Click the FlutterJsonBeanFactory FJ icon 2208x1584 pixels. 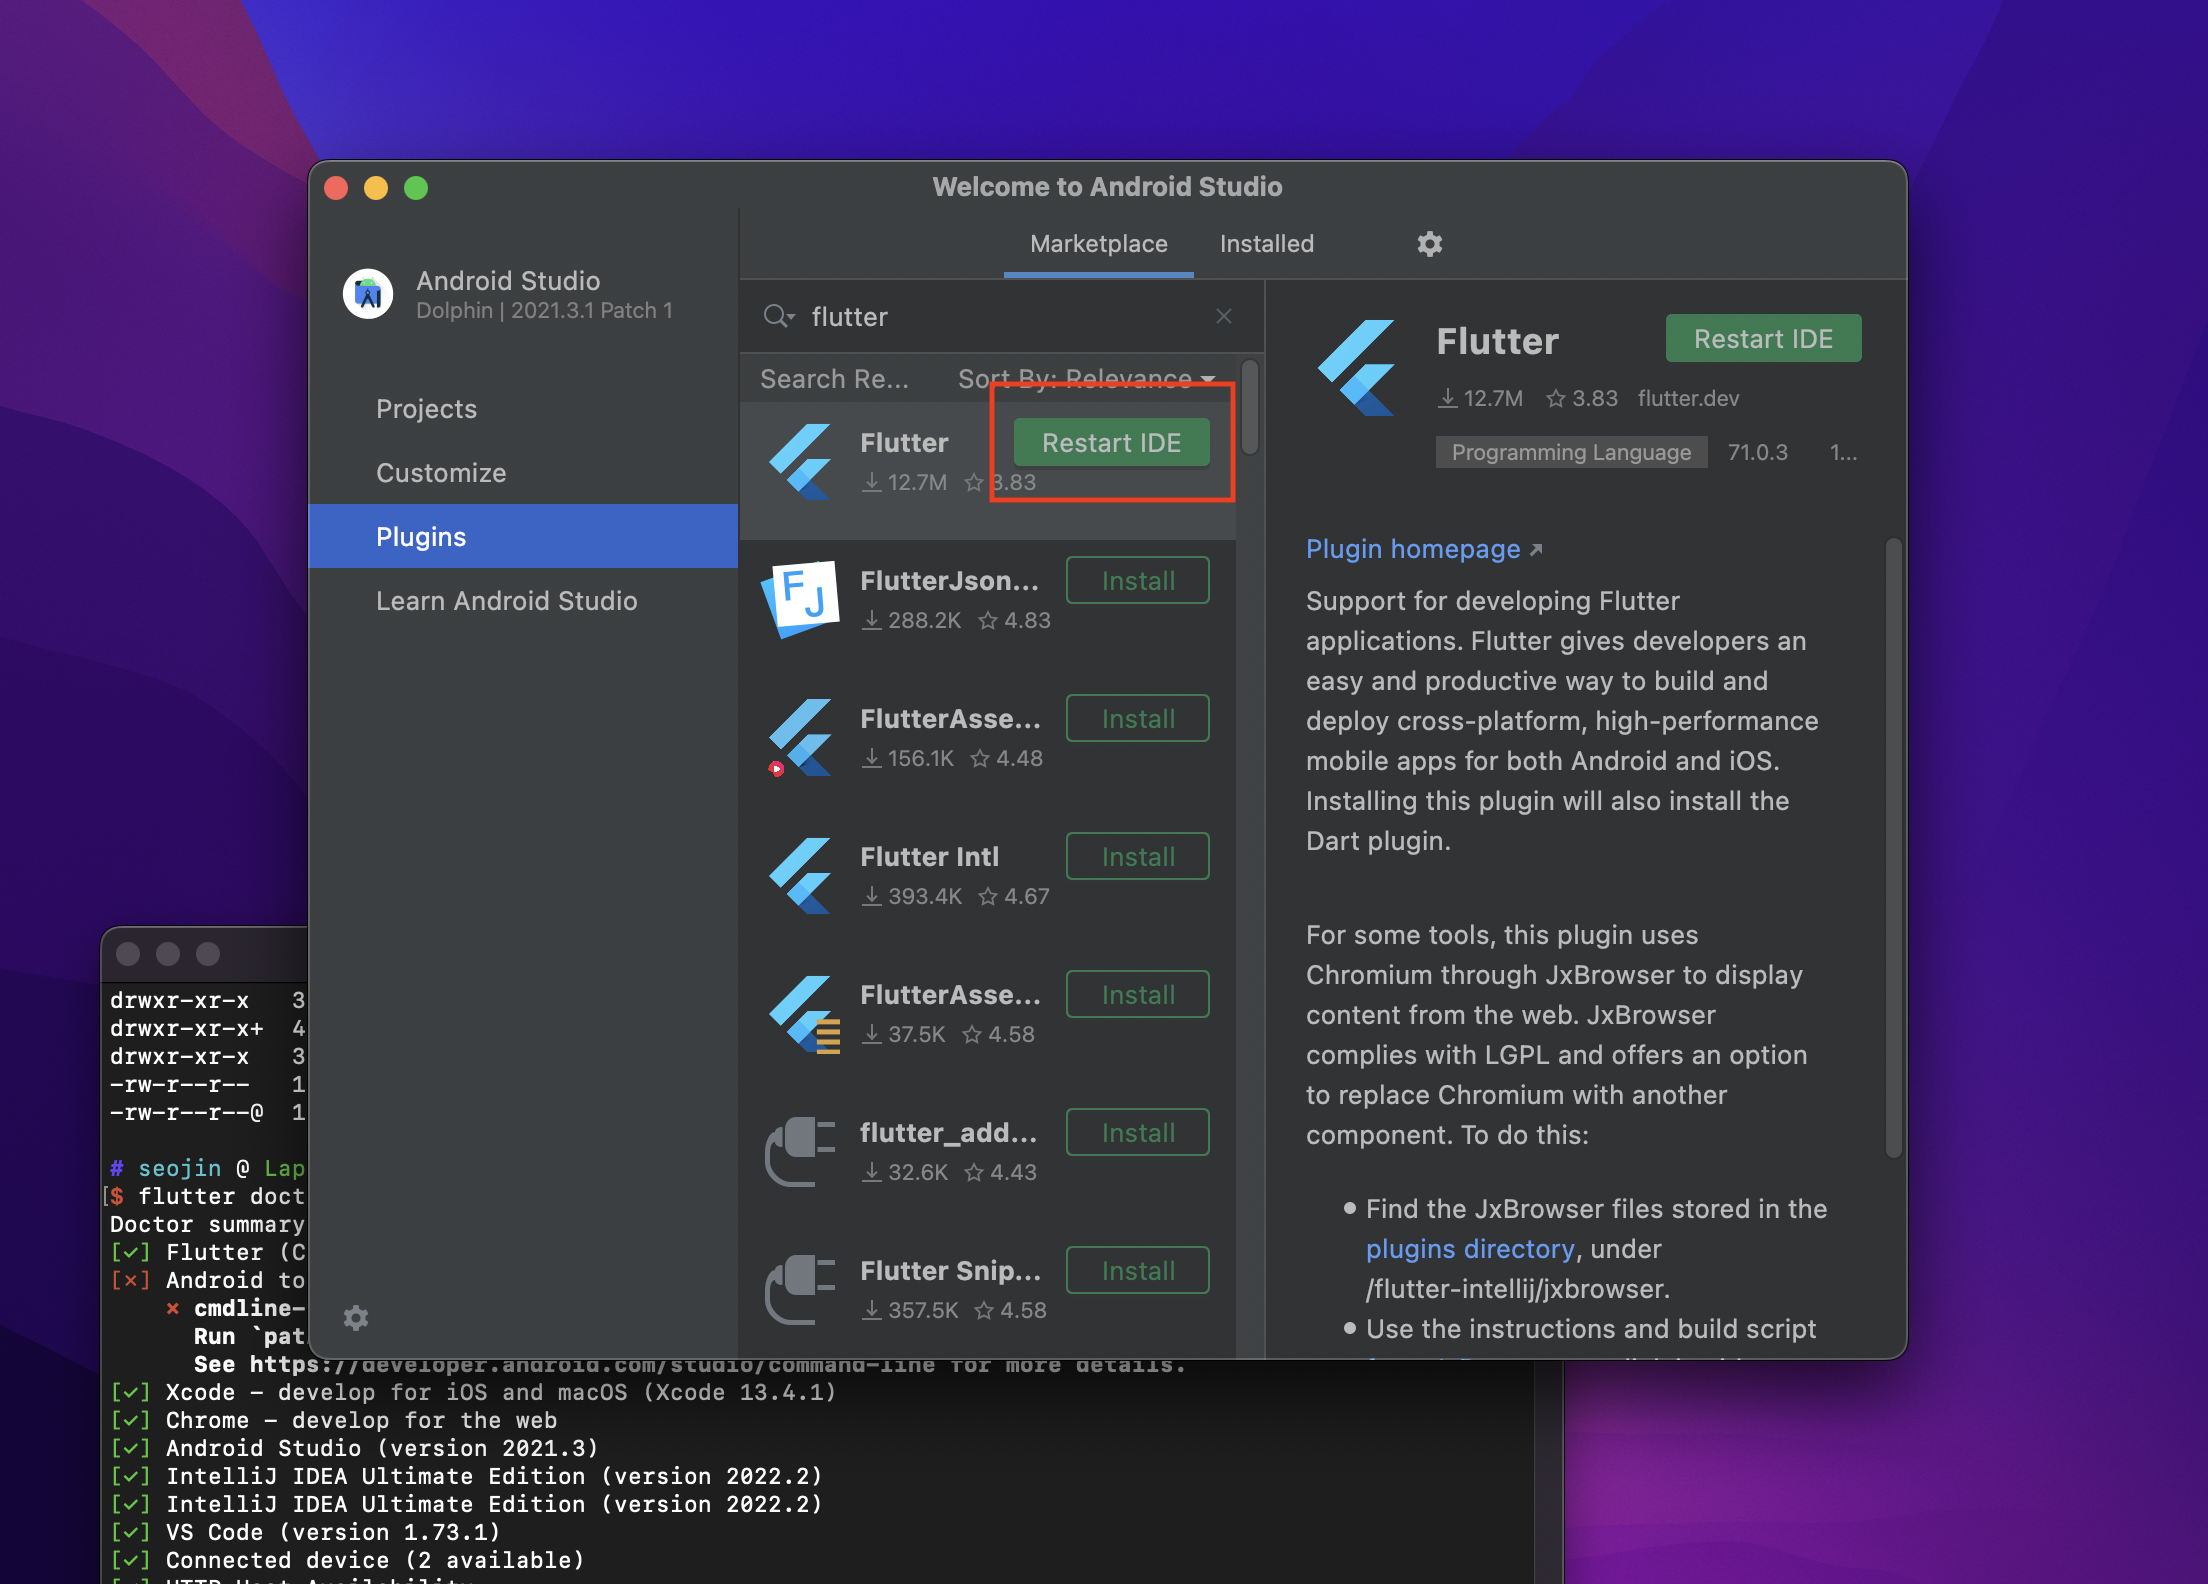[801, 599]
